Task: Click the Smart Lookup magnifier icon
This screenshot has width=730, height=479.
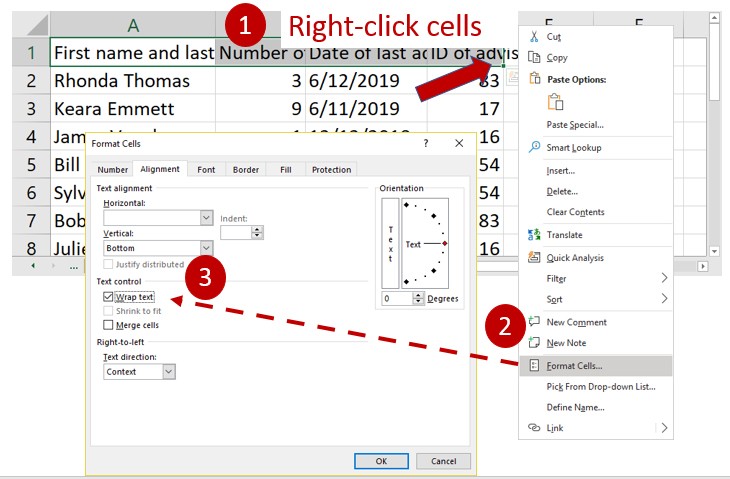Action: [x=534, y=147]
